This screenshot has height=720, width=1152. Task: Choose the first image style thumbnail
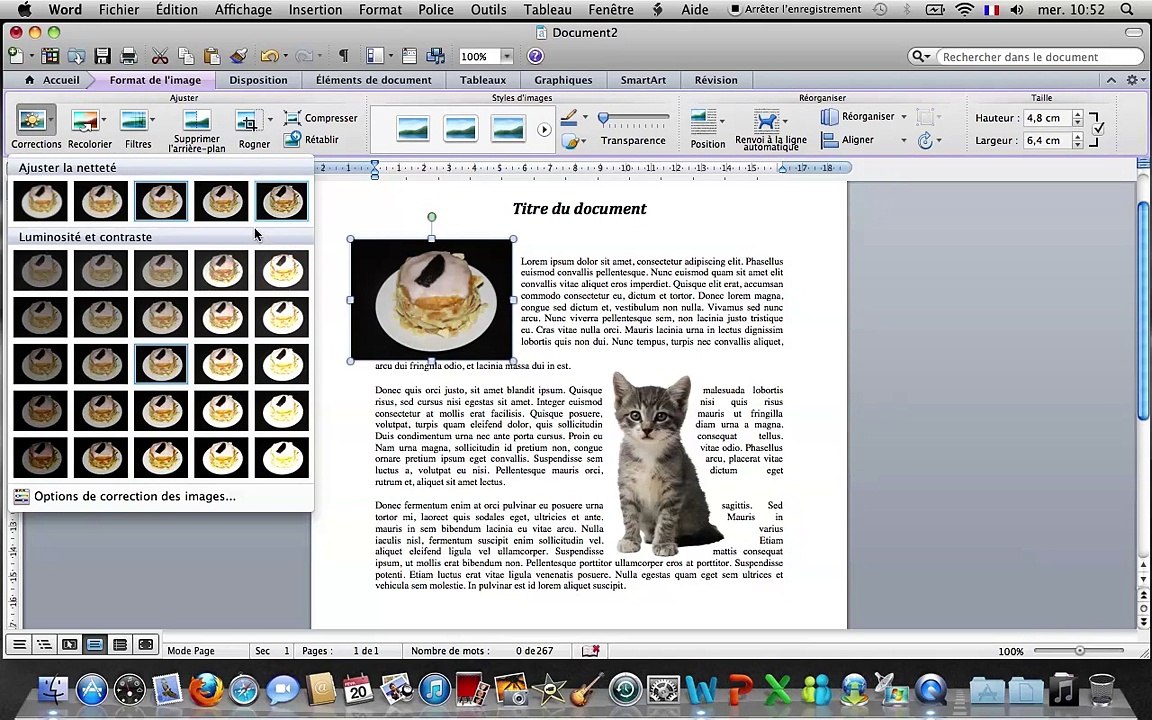pos(412,129)
